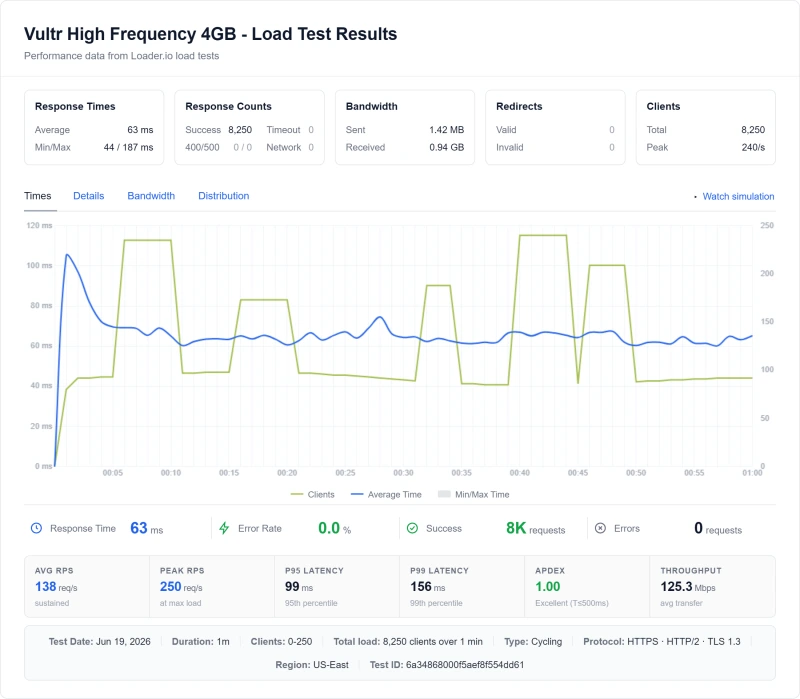Click the Region: US-East text
Viewport: 800px width, 699px height.
pyautogui.click(x=312, y=665)
